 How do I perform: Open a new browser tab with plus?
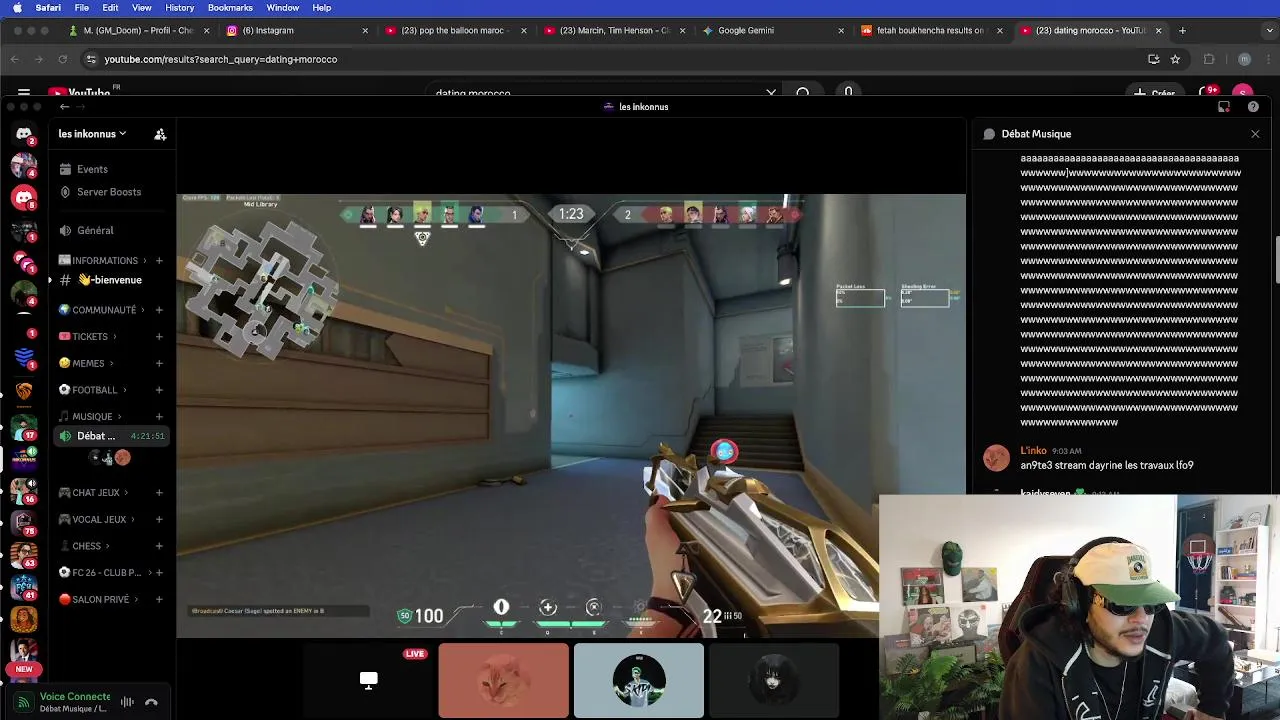1182,31
